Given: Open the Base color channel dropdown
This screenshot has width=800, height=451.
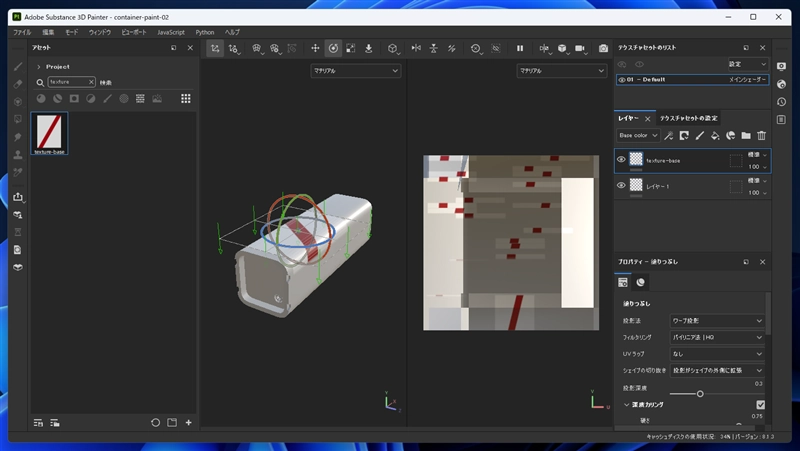Looking at the screenshot, I should [x=637, y=135].
